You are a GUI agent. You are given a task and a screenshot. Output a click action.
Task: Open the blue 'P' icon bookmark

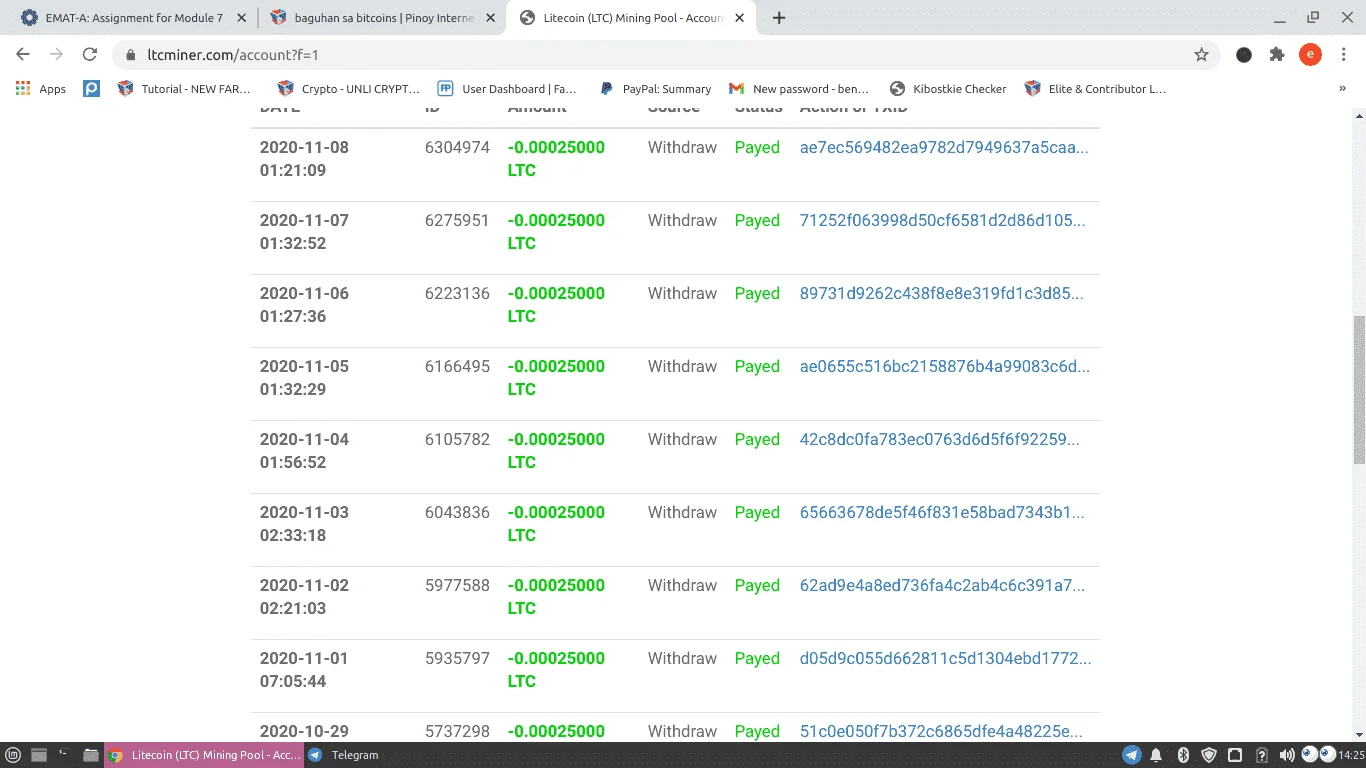[x=91, y=89]
